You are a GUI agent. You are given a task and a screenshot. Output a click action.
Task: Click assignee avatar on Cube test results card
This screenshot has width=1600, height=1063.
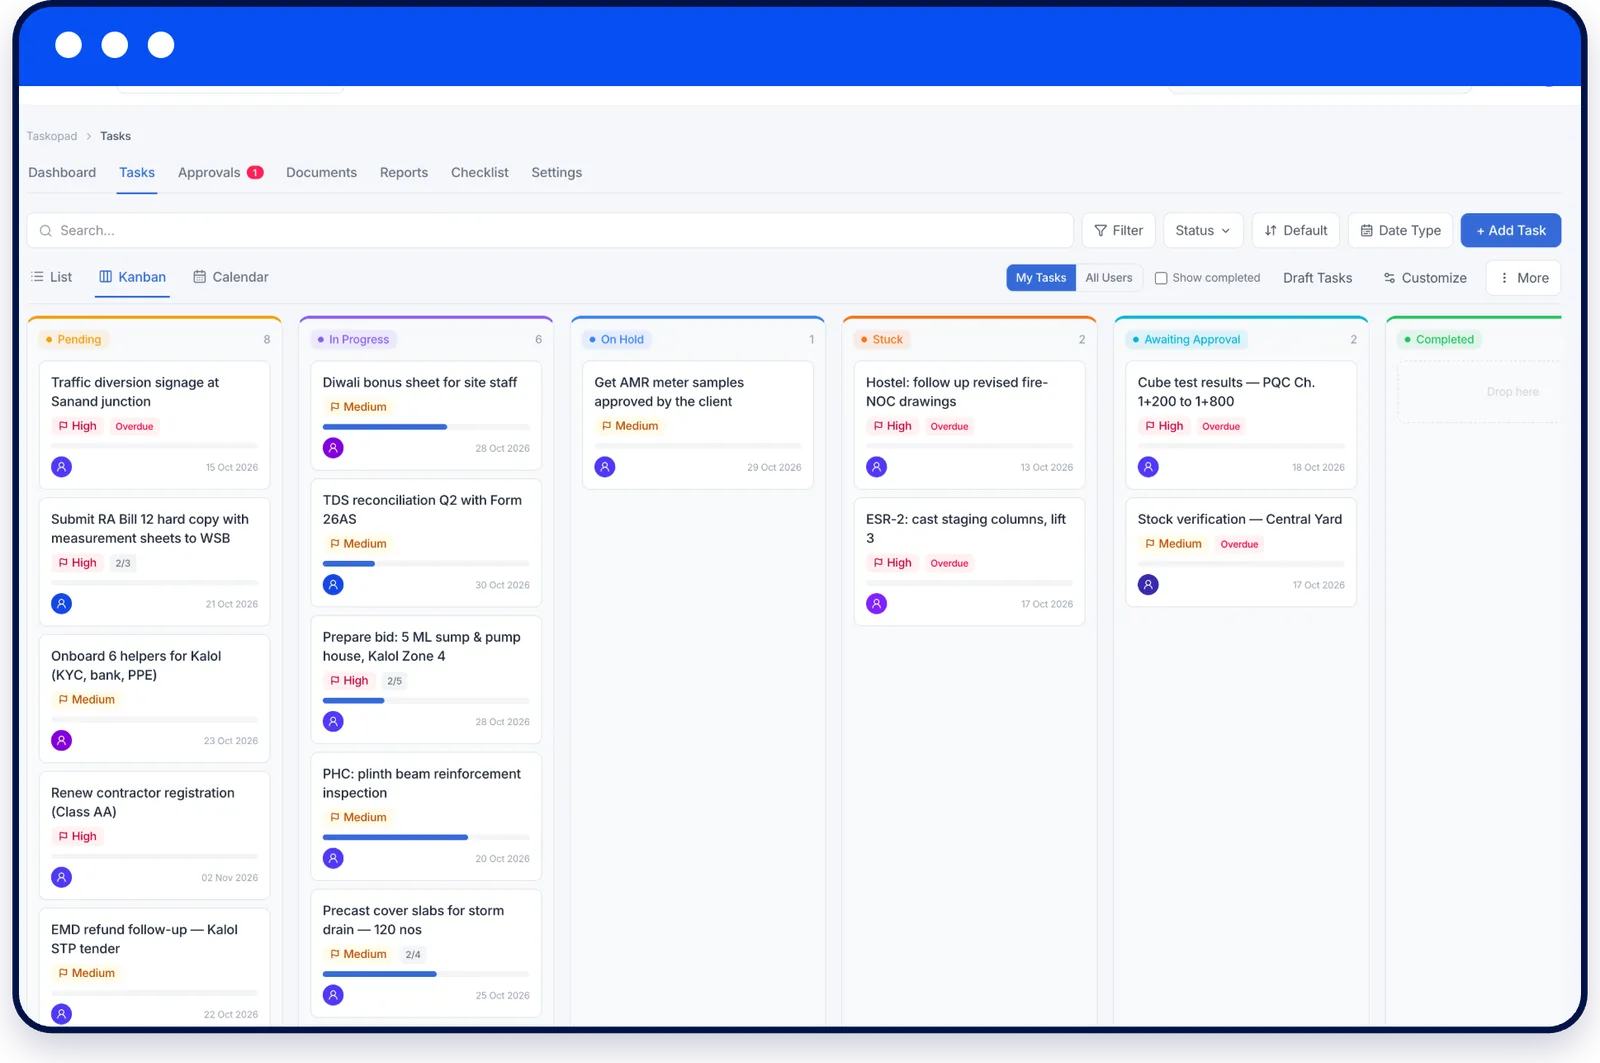1148,467
